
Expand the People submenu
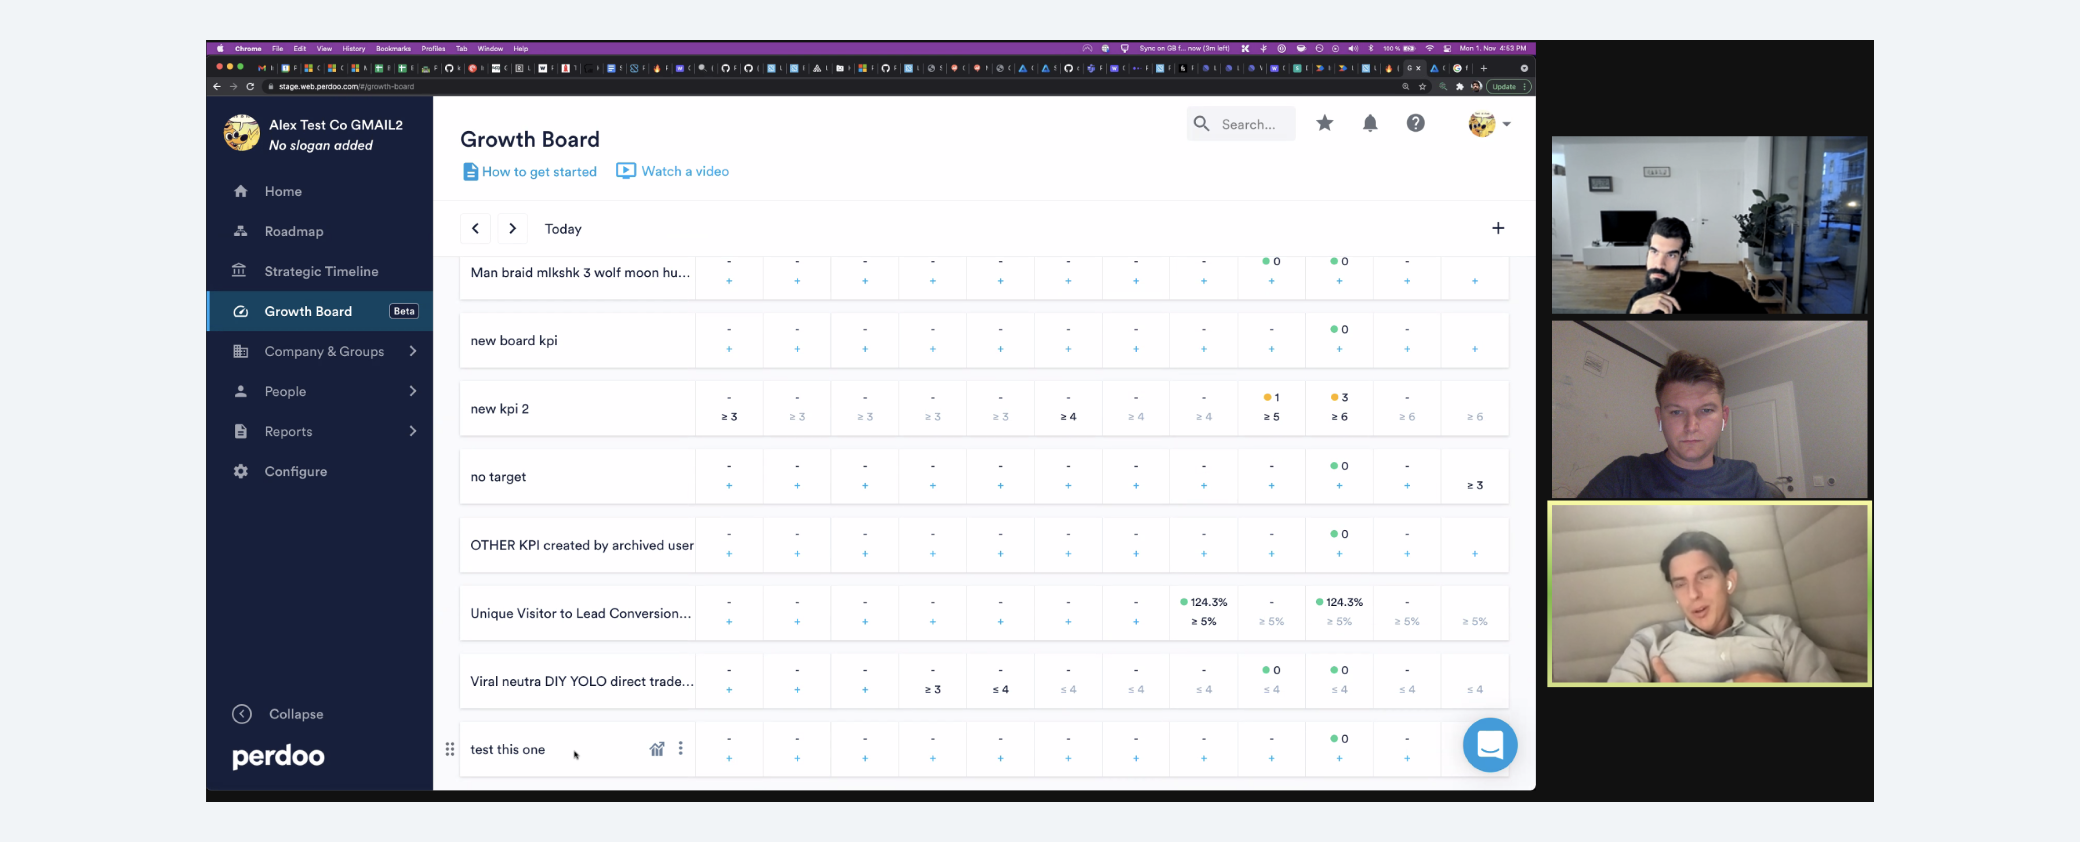(412, 391)
